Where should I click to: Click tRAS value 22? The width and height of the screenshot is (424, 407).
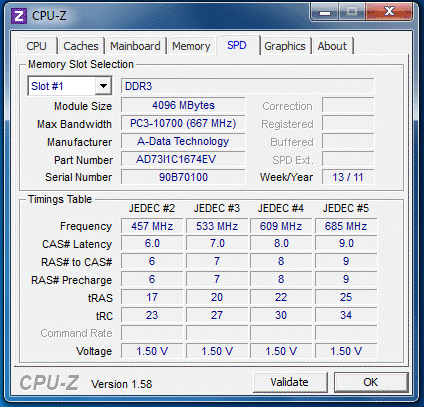(x=281, y=297)
